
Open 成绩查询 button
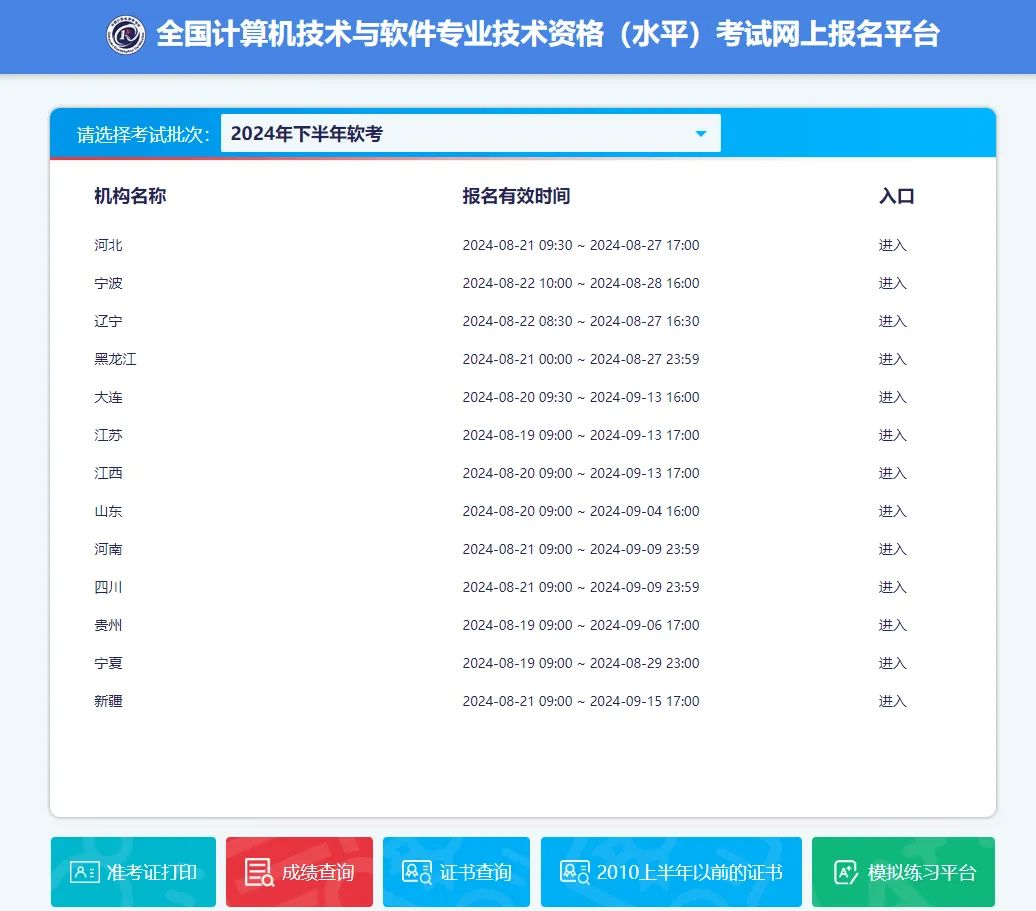coord(299,872)
